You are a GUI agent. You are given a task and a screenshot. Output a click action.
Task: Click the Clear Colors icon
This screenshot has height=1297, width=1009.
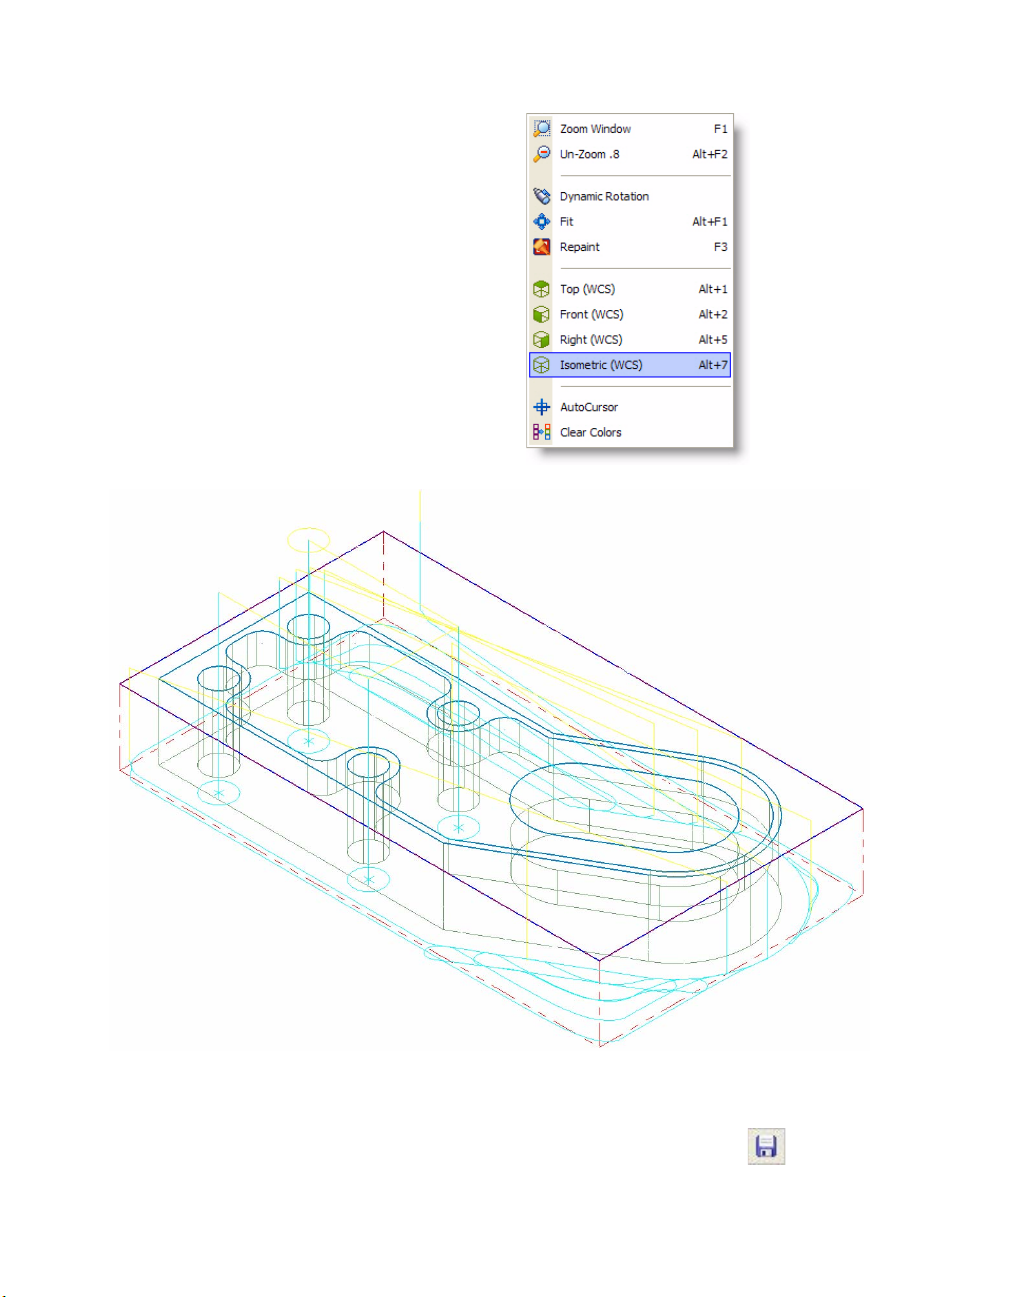point(541,432)
